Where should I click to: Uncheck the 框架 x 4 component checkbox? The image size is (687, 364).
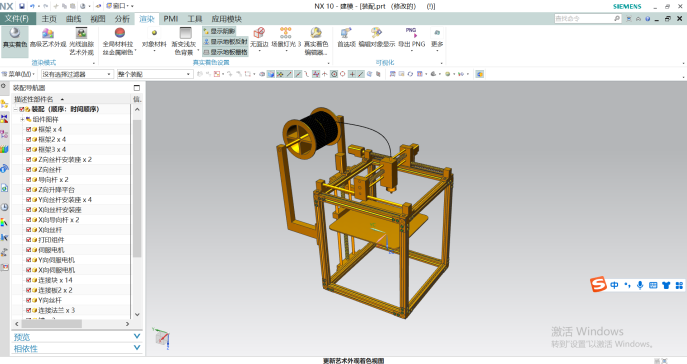28,130
